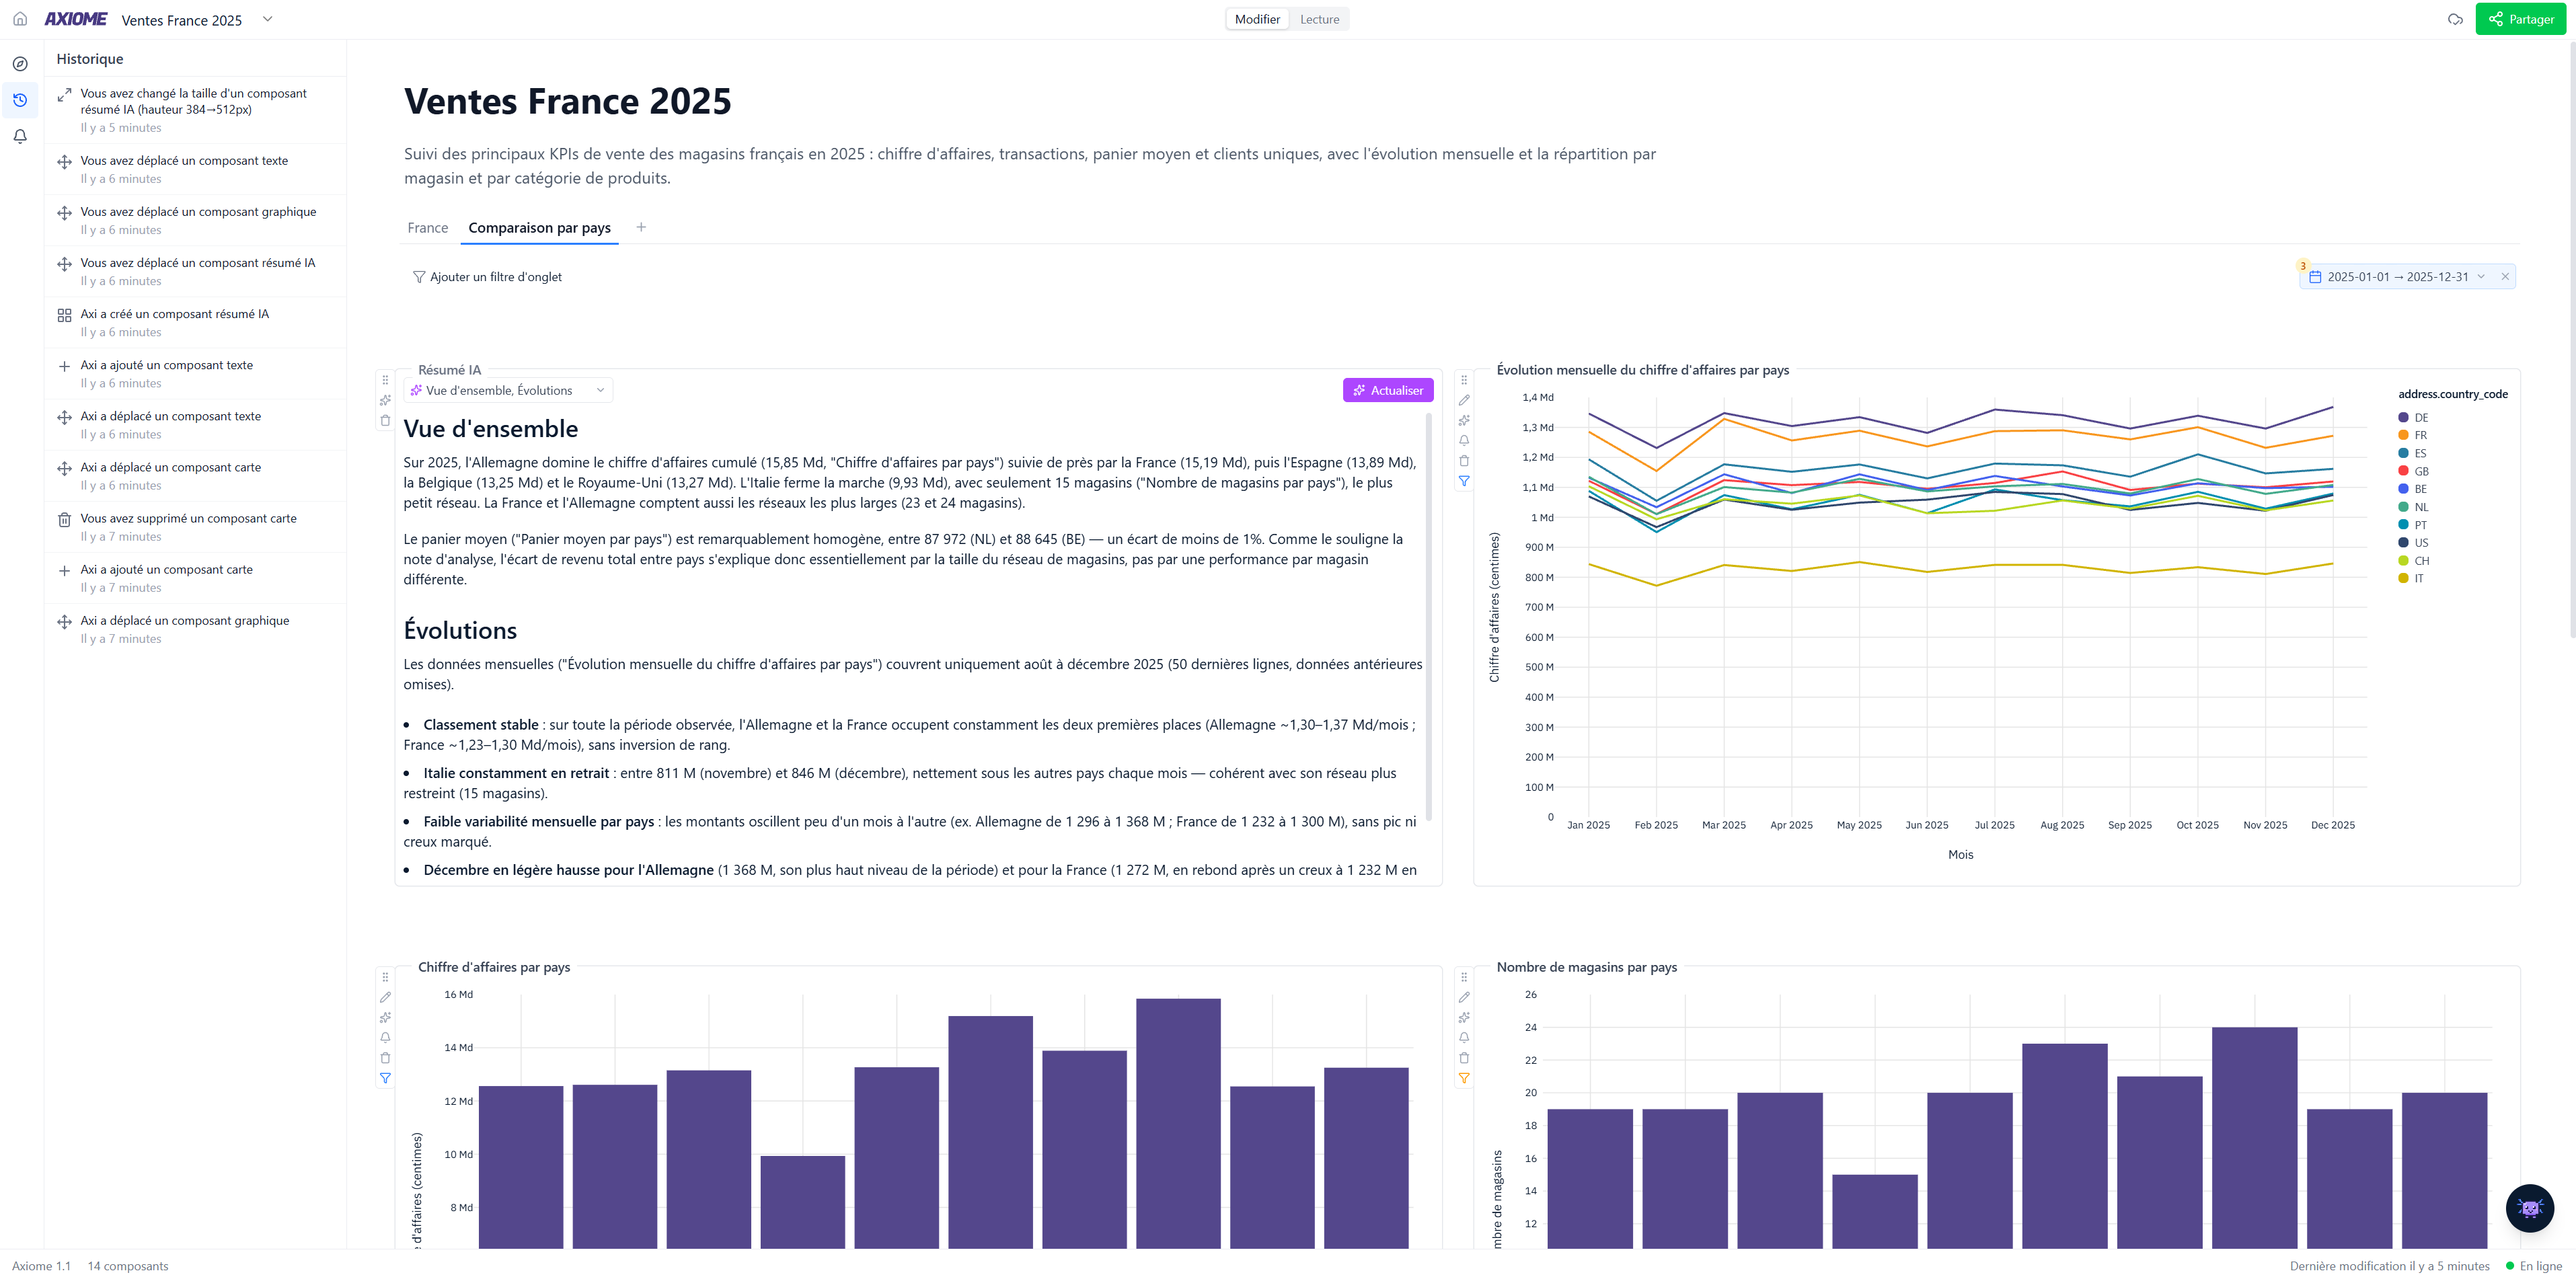Click the AI sparkle icon beside Résumé IA

(385, 400)
